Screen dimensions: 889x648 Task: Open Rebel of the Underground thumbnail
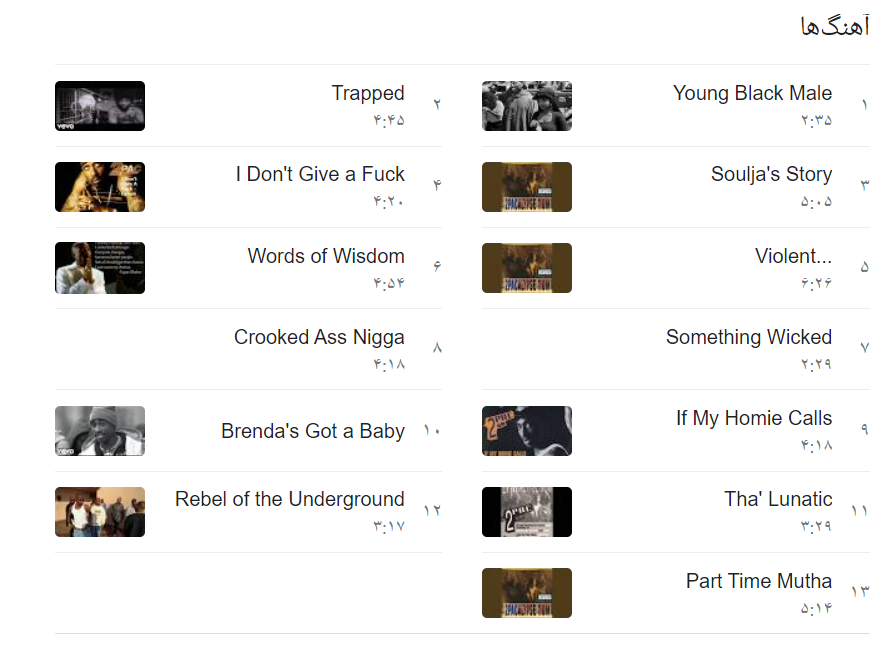point(100,512)
